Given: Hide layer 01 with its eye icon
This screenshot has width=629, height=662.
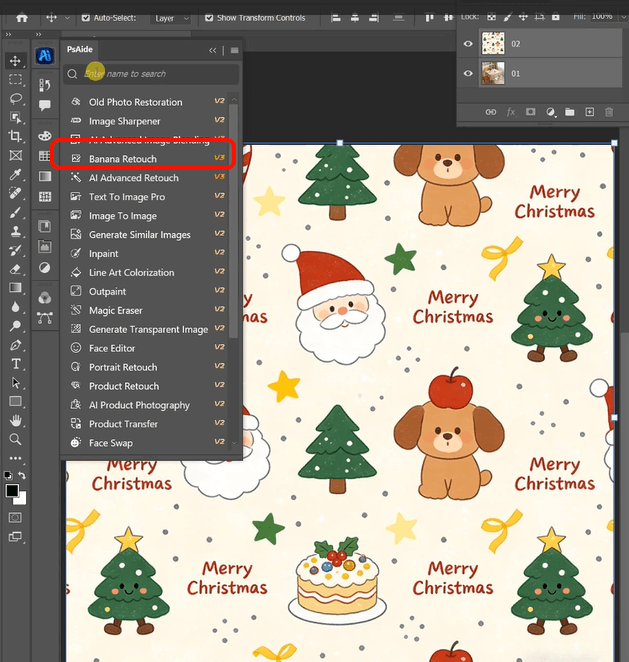Looking at the screenshot, I should 468,73.
